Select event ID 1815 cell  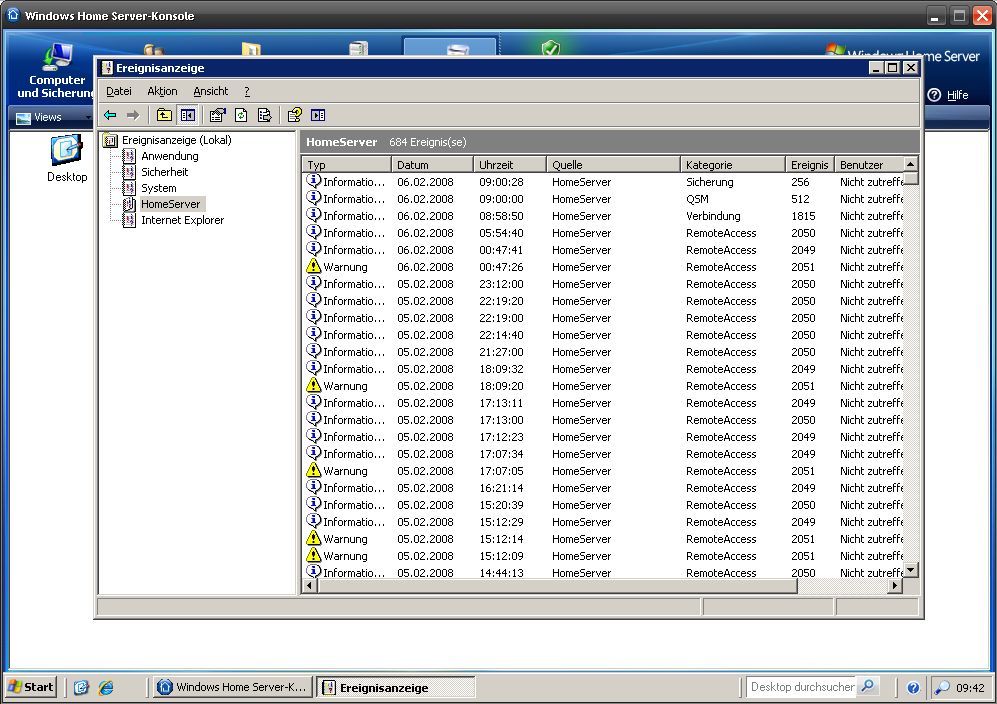tap(803, 216)
